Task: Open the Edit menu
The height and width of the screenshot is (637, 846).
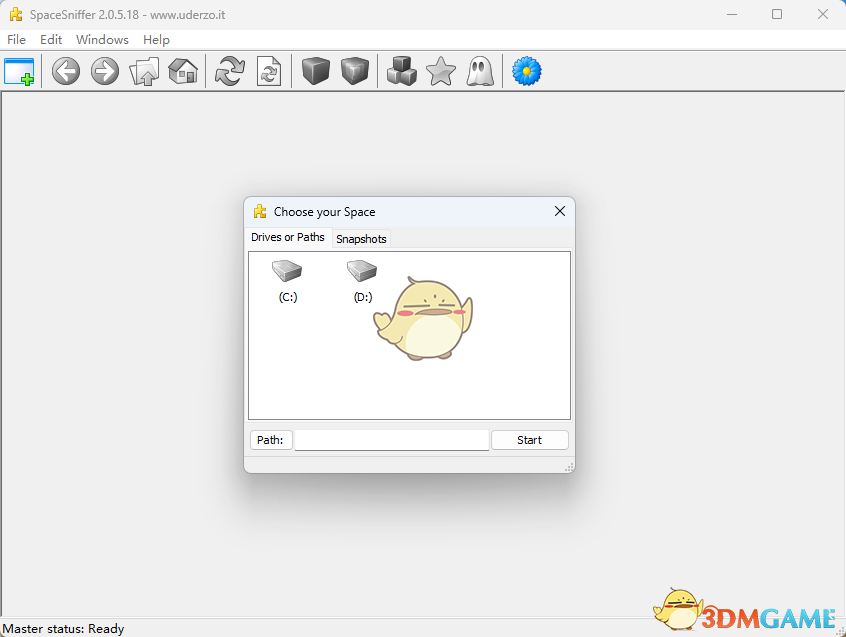Action: tap(51, 40)
